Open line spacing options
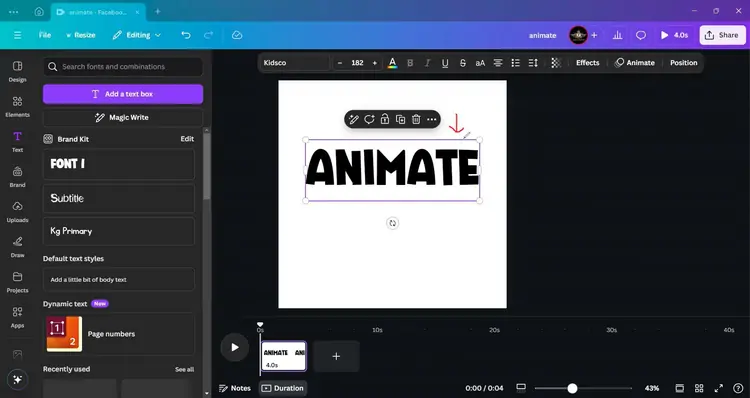Screen dimensions: 750x398 [x=533, y=63]
